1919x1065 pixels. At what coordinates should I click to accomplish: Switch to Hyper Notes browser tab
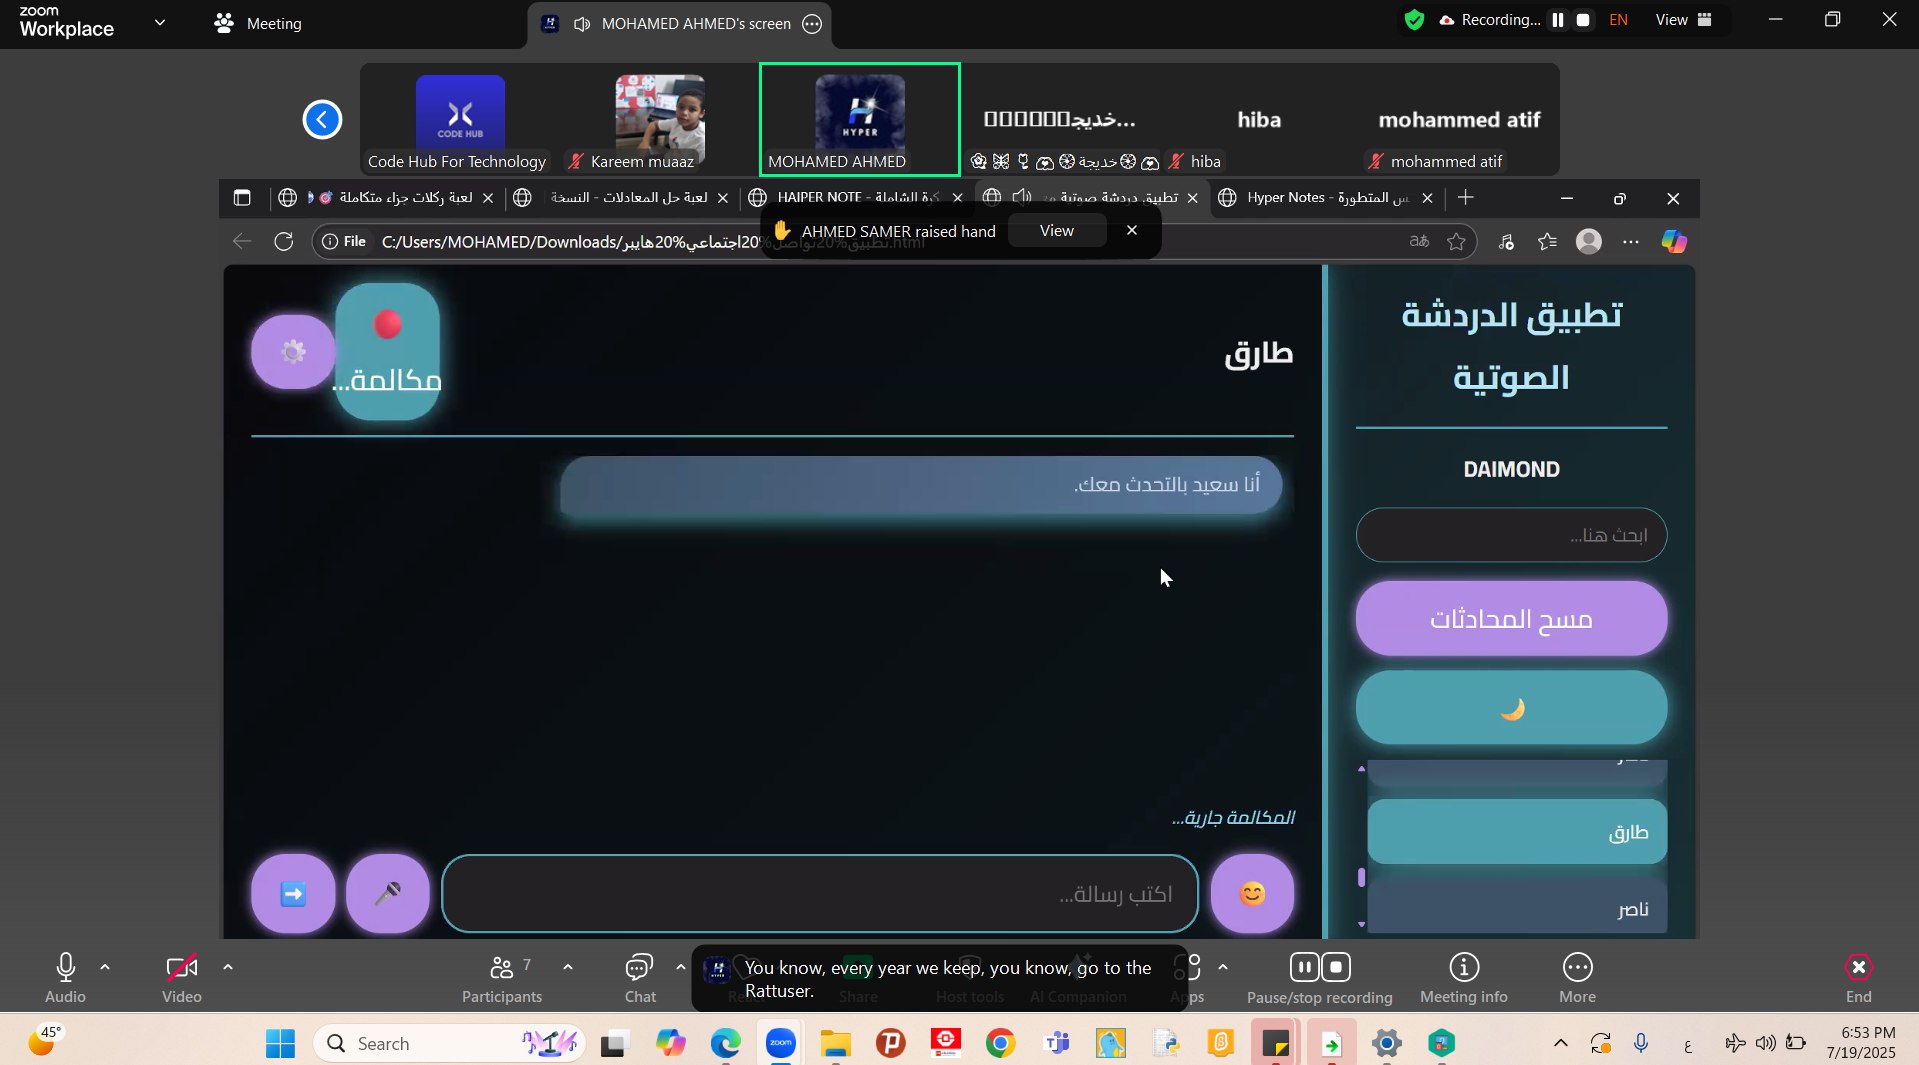[1326, 198]
